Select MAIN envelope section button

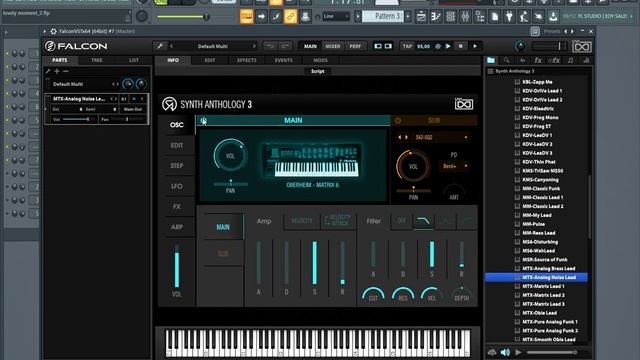[223, 227]
